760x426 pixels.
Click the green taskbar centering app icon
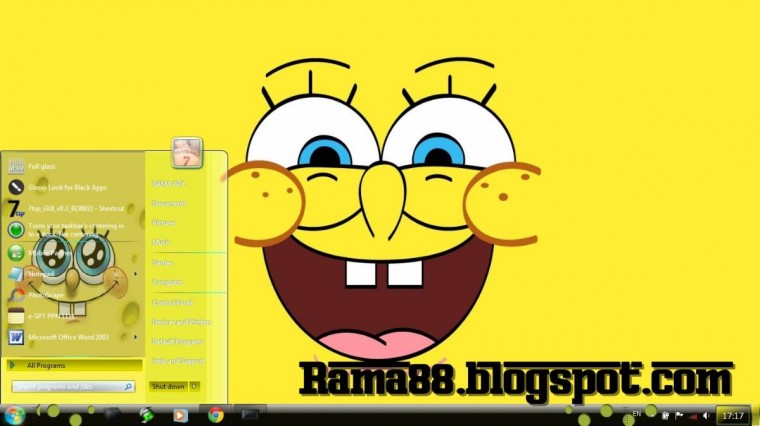(x=16, y=230)
